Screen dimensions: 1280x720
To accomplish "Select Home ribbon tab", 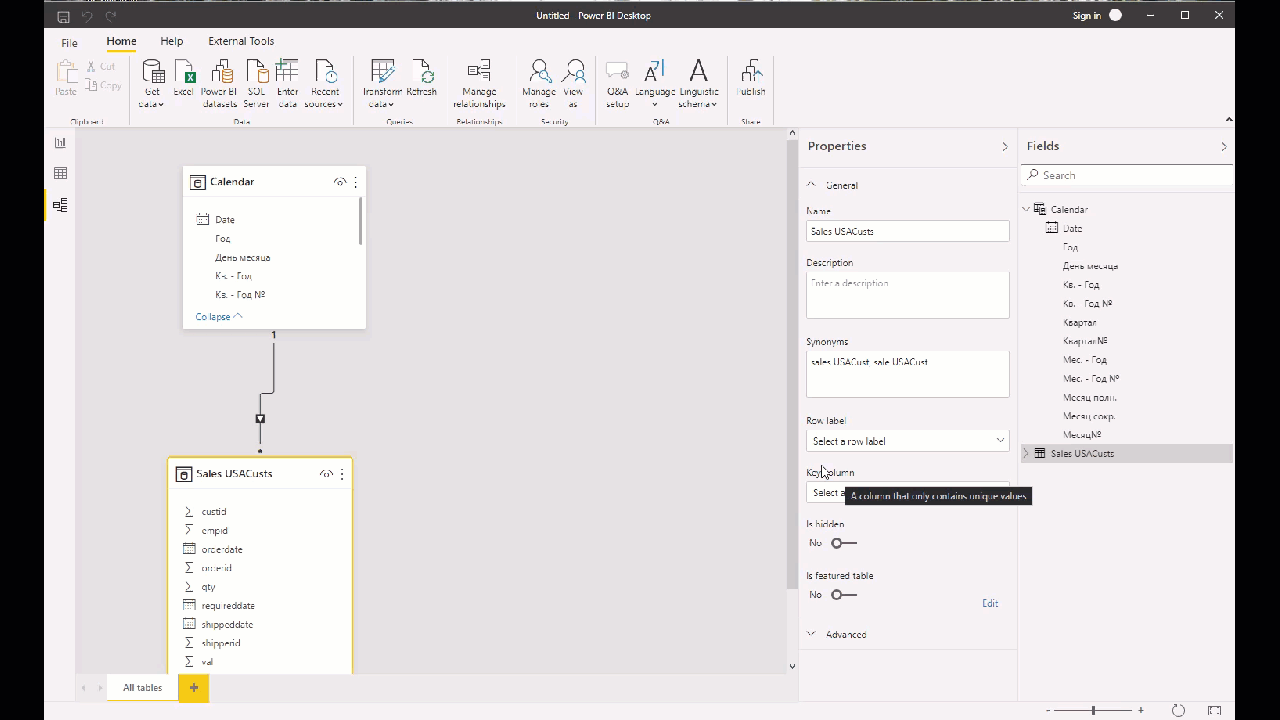I will pos(121,42).
